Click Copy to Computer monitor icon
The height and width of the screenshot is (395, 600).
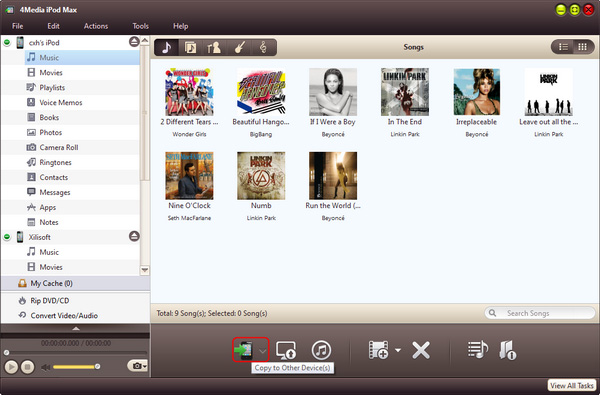pos(286,350)
